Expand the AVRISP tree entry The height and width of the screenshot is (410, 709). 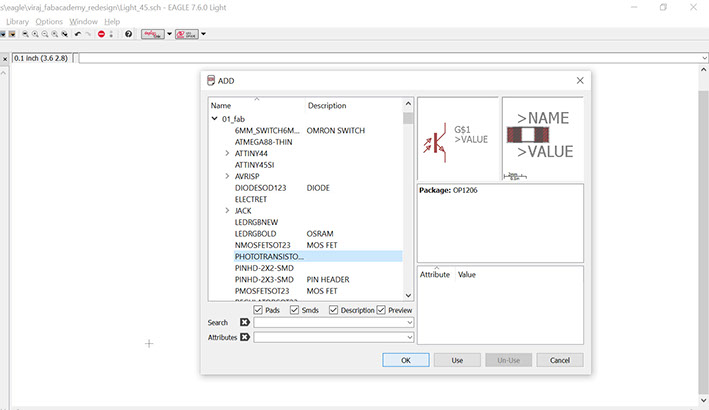(x=227, y=176)
